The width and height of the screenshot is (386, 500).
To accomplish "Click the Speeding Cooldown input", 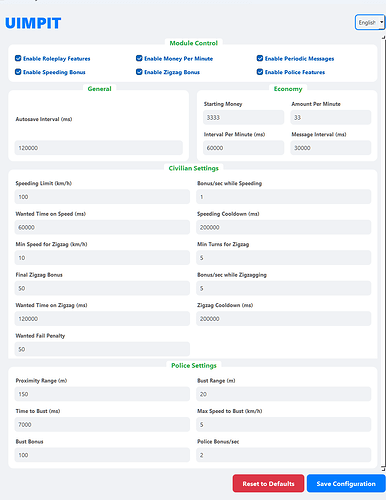I will [284, 227].
